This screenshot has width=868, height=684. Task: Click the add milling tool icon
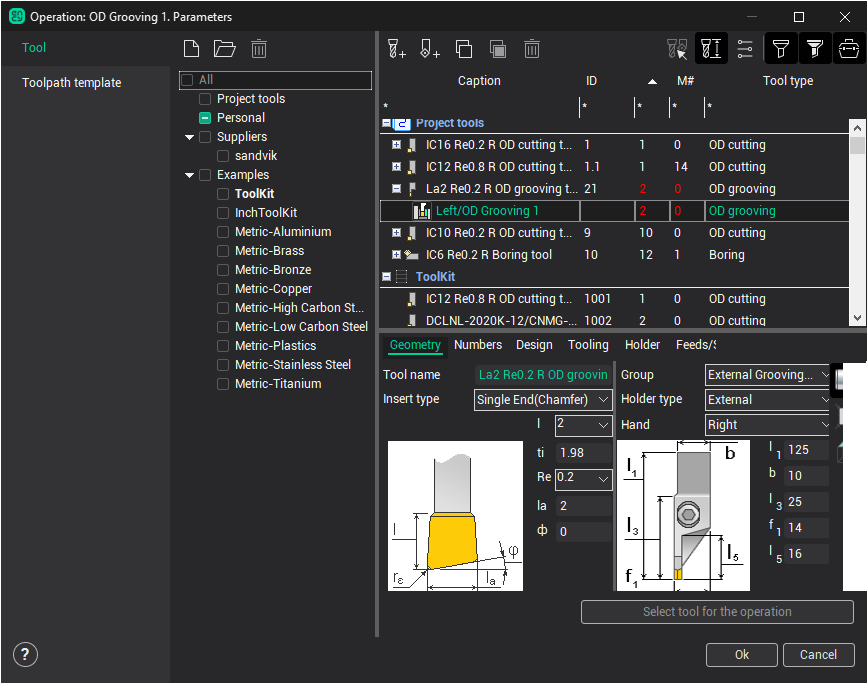click(396, 48)
